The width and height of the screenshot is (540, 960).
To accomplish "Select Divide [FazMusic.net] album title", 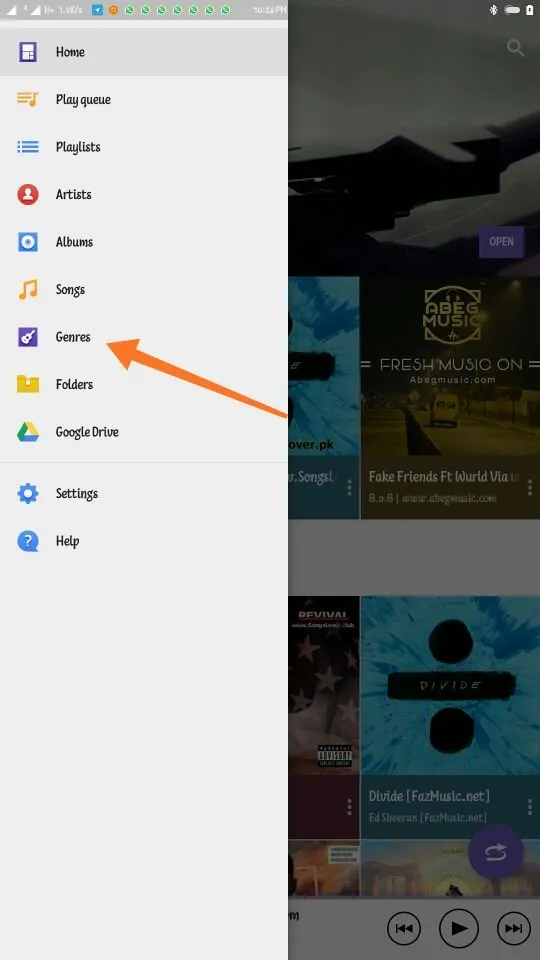I will point(429,796).
